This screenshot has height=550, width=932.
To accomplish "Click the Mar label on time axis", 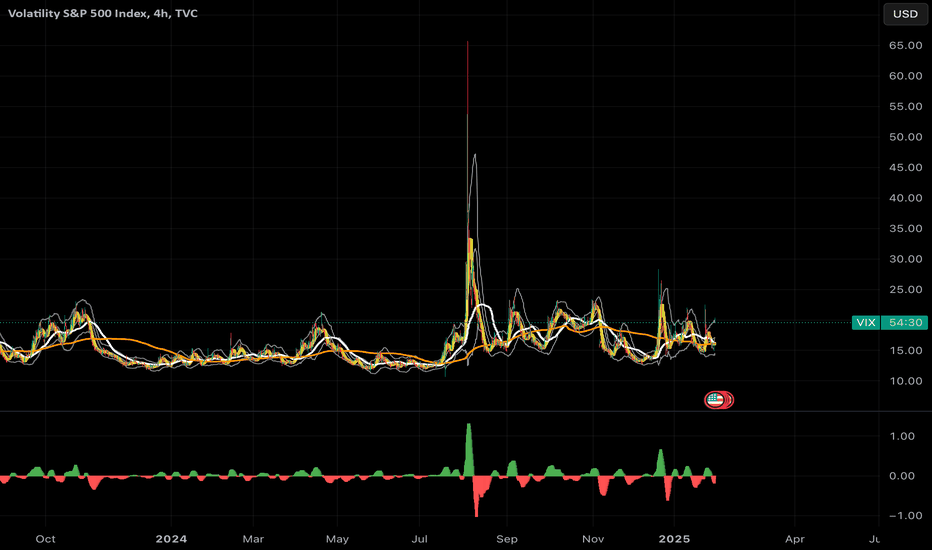I will click(x=253, y=539).
